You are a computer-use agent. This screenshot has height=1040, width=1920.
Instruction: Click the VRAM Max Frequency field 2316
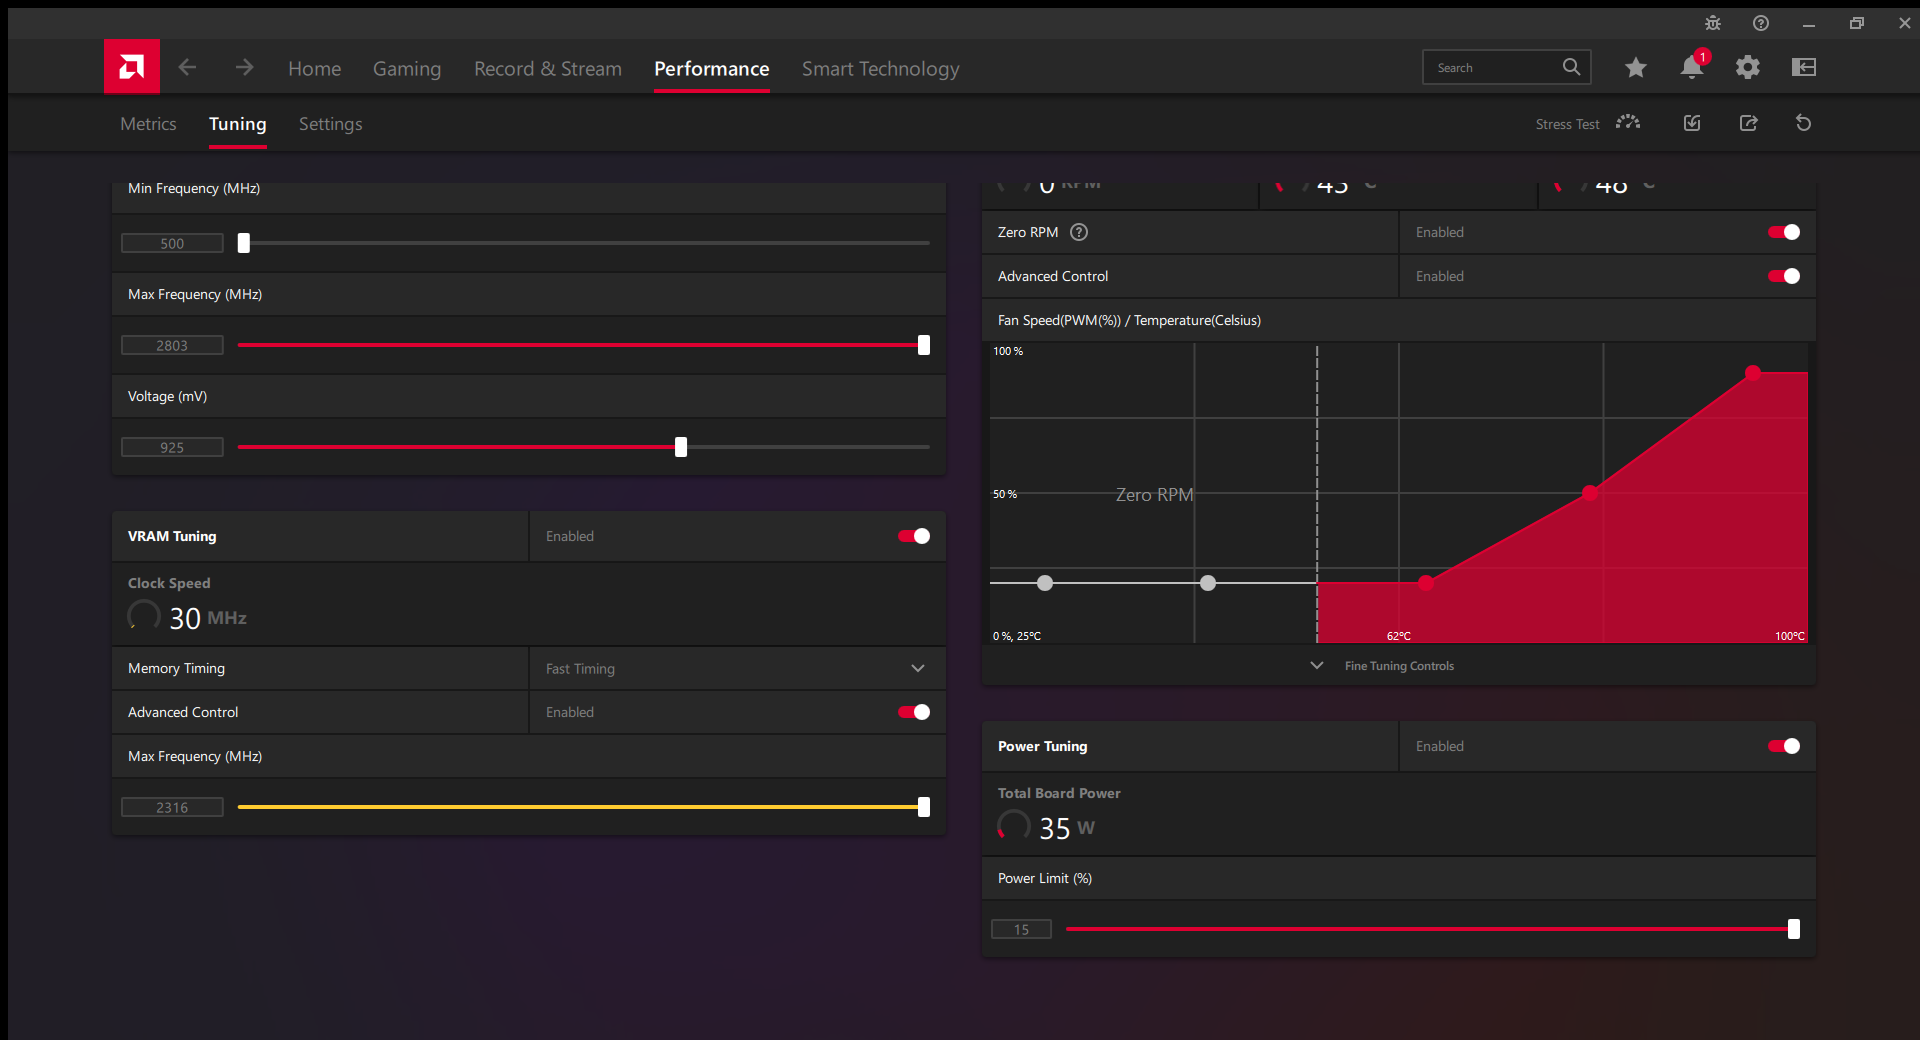coord(172,807)
